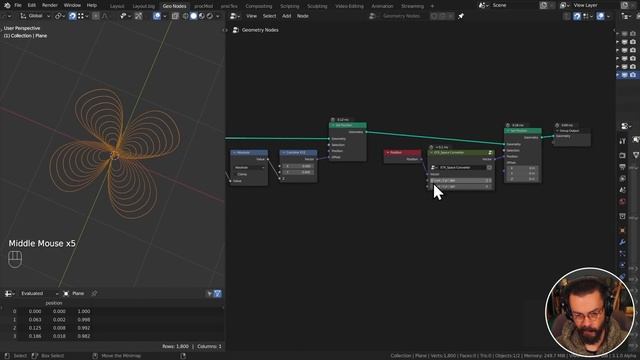Screen dimensions: 640x360
Task: Switch to the Layout workspace tab
Action: click(x=117, y=6)
